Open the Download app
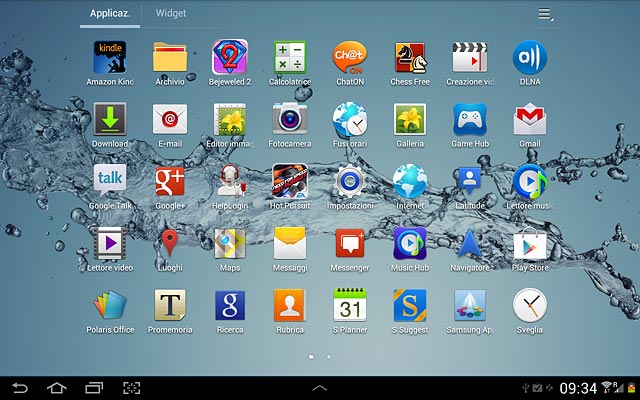The image size is (640, 400). pos(110,125)
